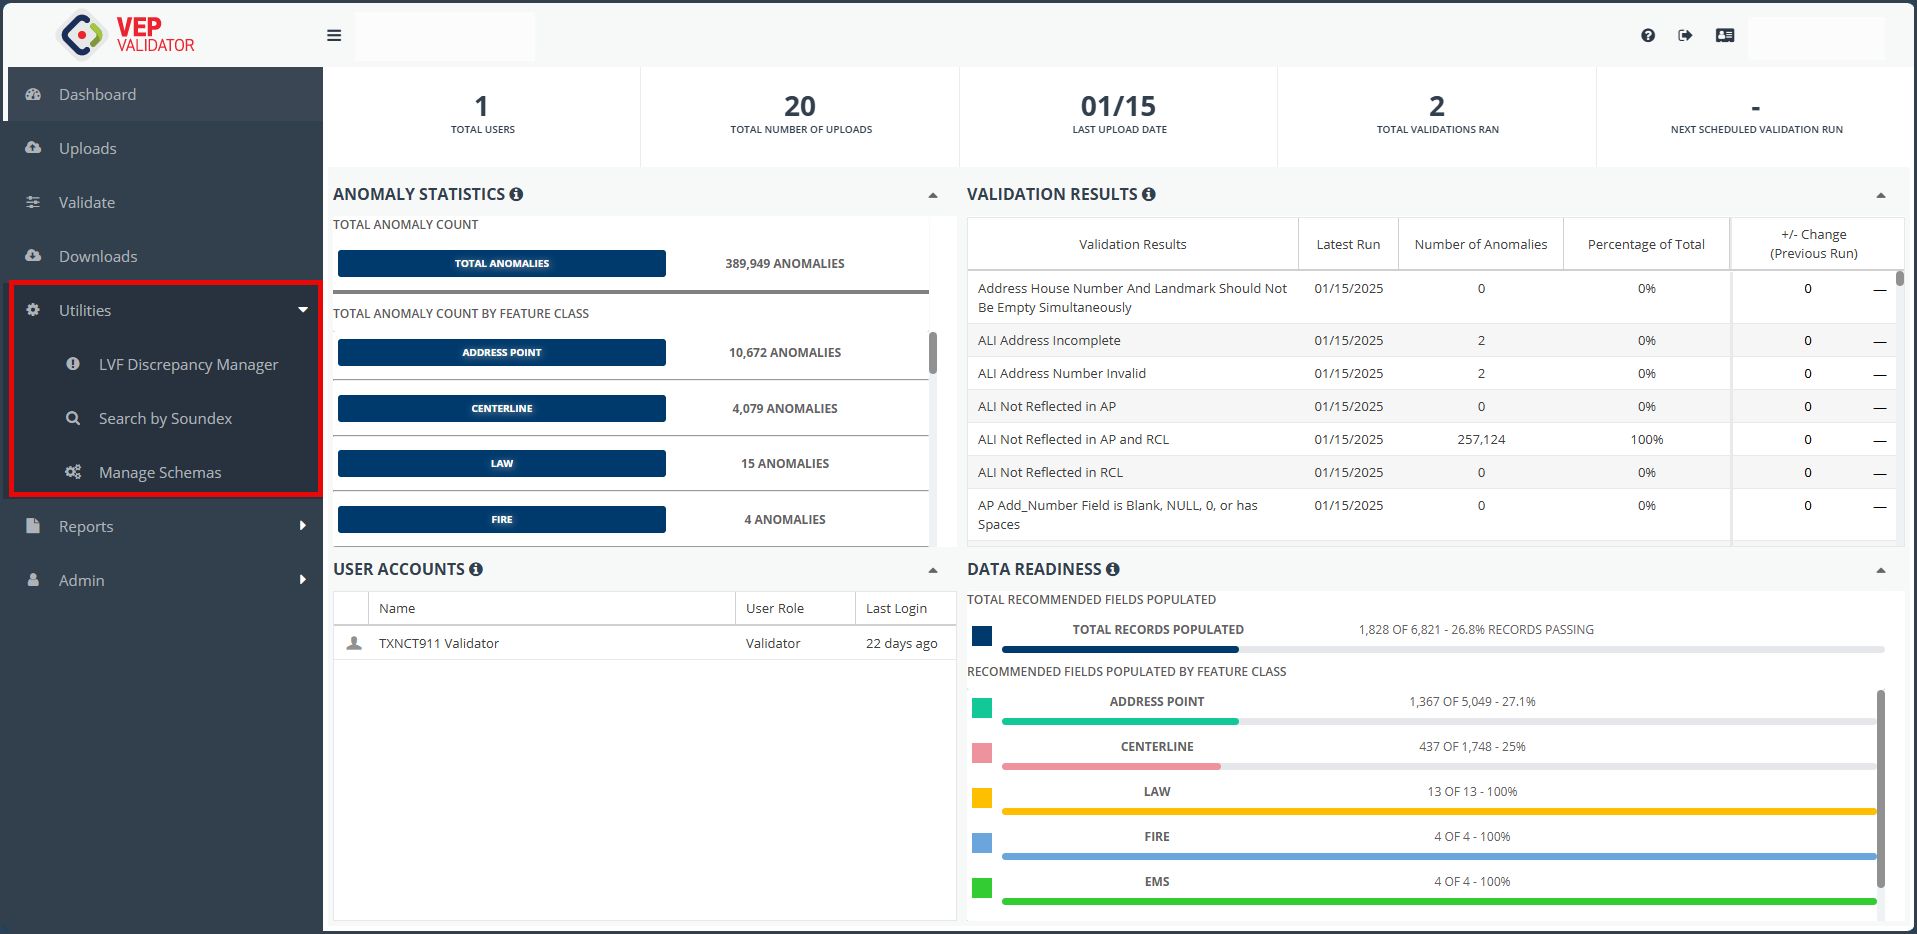Sort by Latest Run column header
The image size is (1917, 934).
click(1348, 244)
